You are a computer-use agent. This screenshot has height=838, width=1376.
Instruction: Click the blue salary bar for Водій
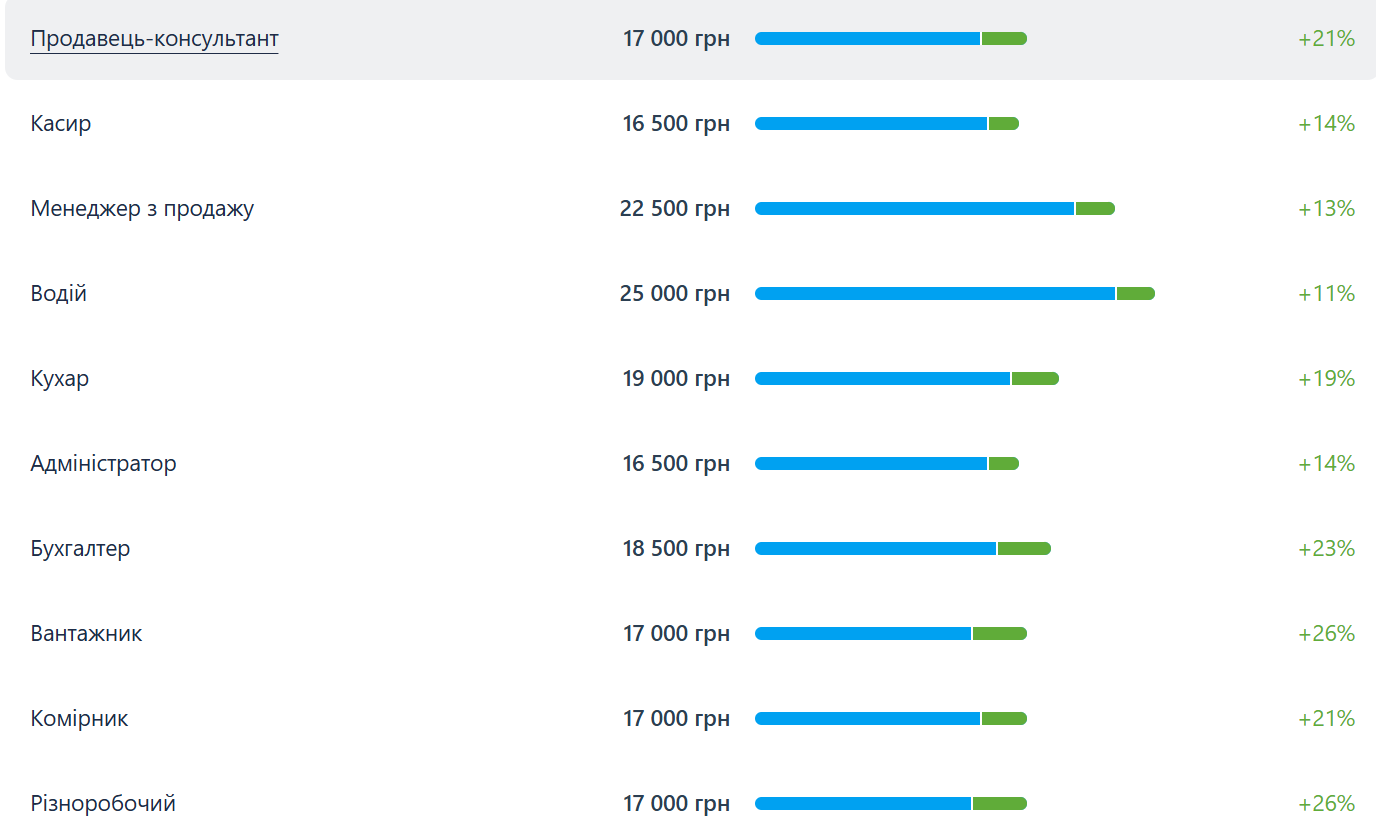coord(934,294)
